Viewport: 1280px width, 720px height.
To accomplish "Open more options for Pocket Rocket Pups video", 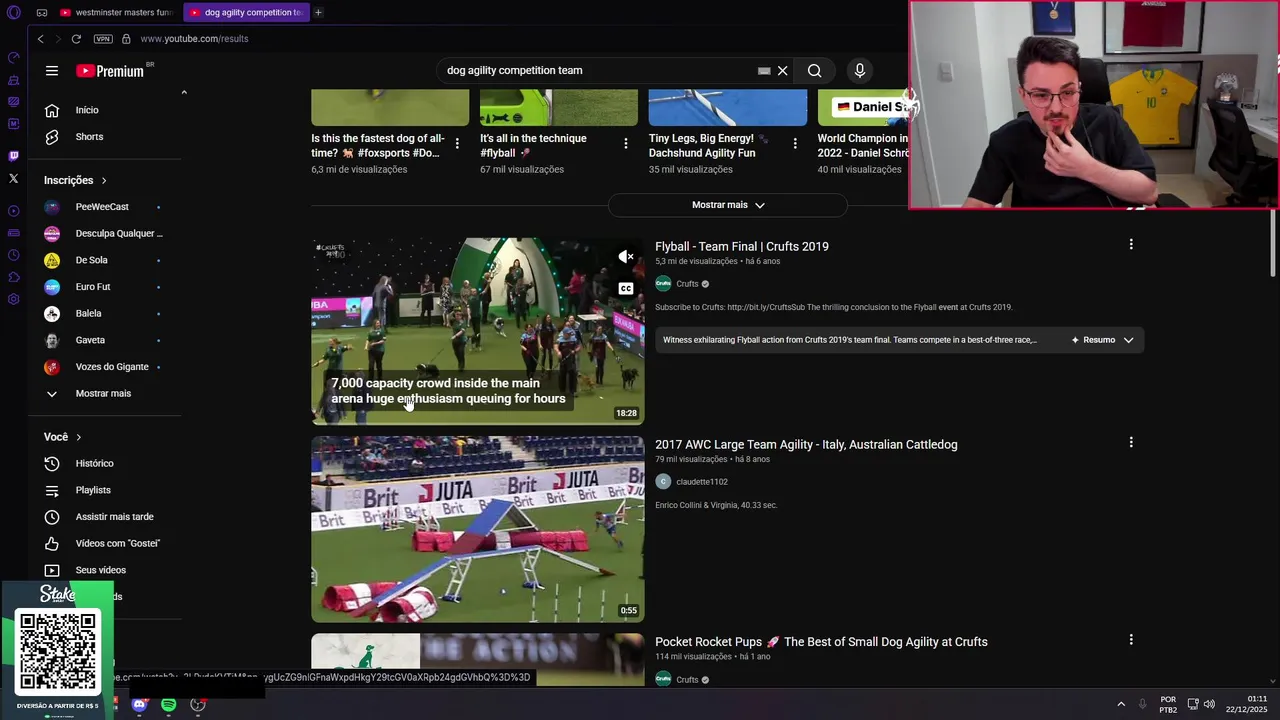I will pos(1131,640).
